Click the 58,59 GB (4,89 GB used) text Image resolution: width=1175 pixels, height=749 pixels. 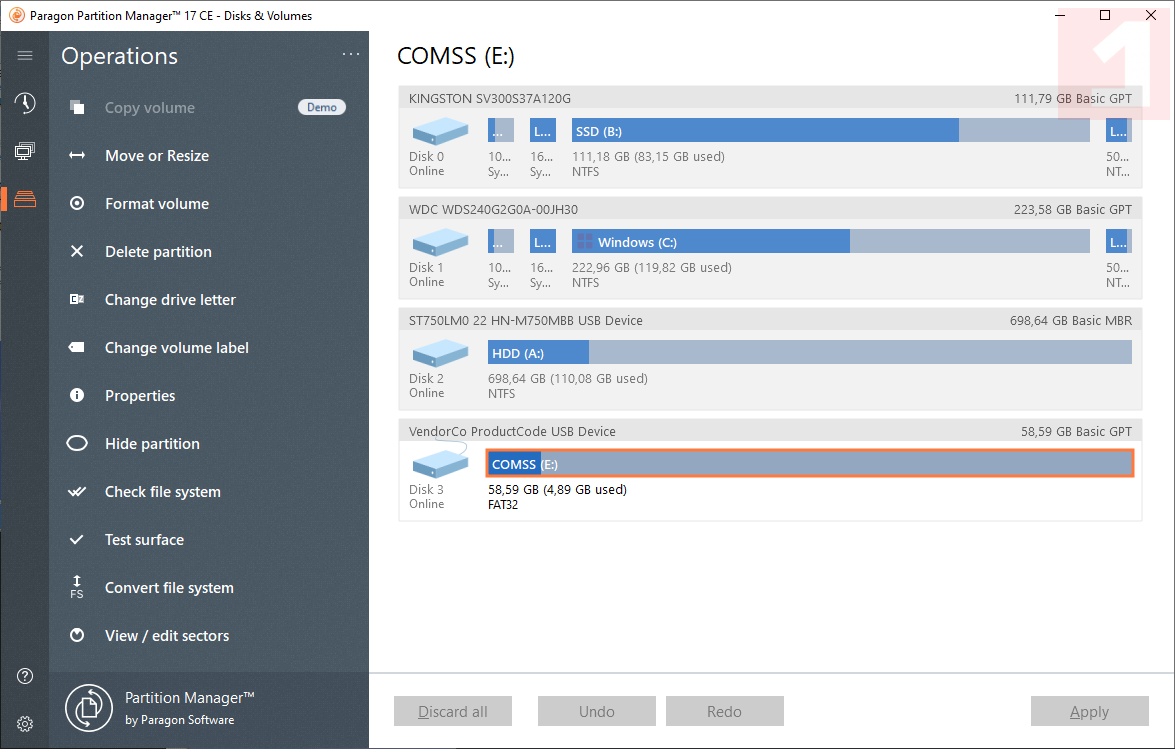pyautogui.click(x=557, y=489)
